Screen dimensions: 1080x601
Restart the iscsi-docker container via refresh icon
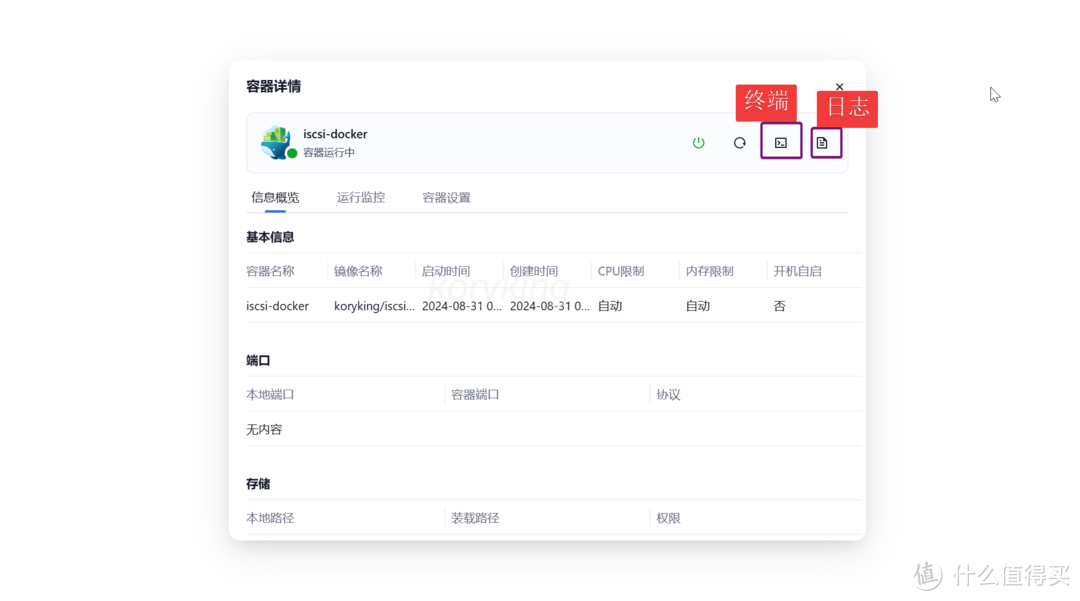(x=739, y=142)
